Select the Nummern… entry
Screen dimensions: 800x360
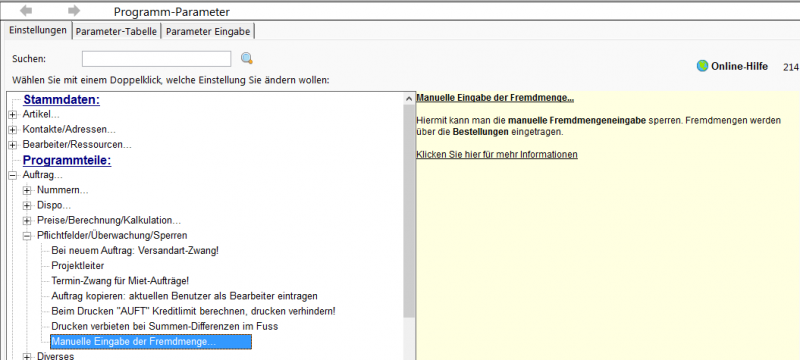pyautogui.click(x=63, y=191)
